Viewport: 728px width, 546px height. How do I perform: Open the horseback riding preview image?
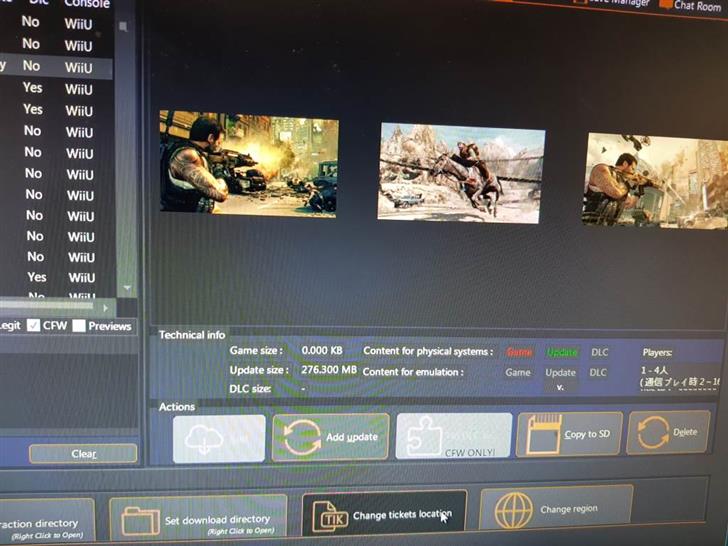click(x=462, y=173)
